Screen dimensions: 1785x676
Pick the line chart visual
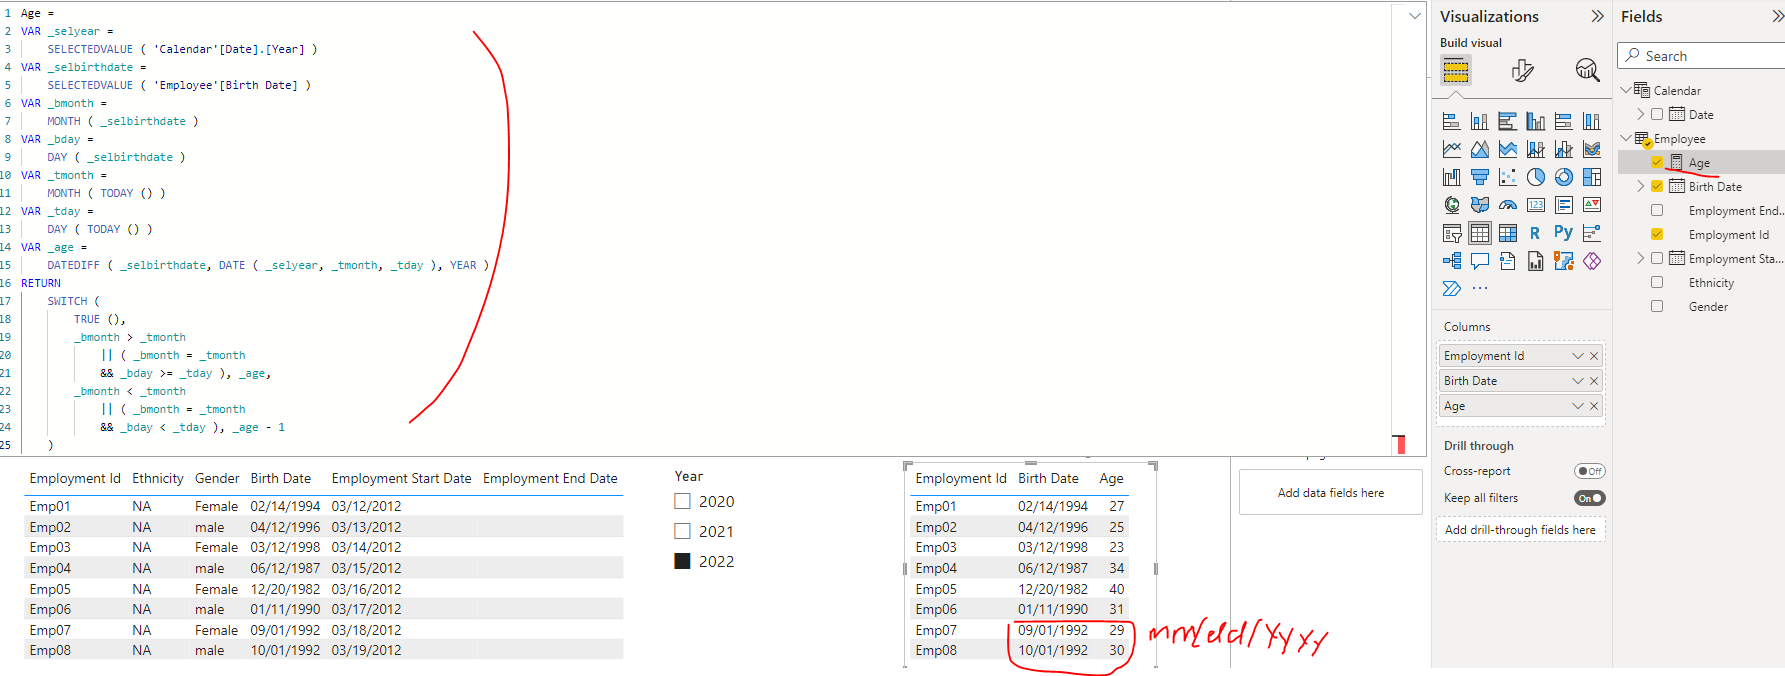(1452, 149)
